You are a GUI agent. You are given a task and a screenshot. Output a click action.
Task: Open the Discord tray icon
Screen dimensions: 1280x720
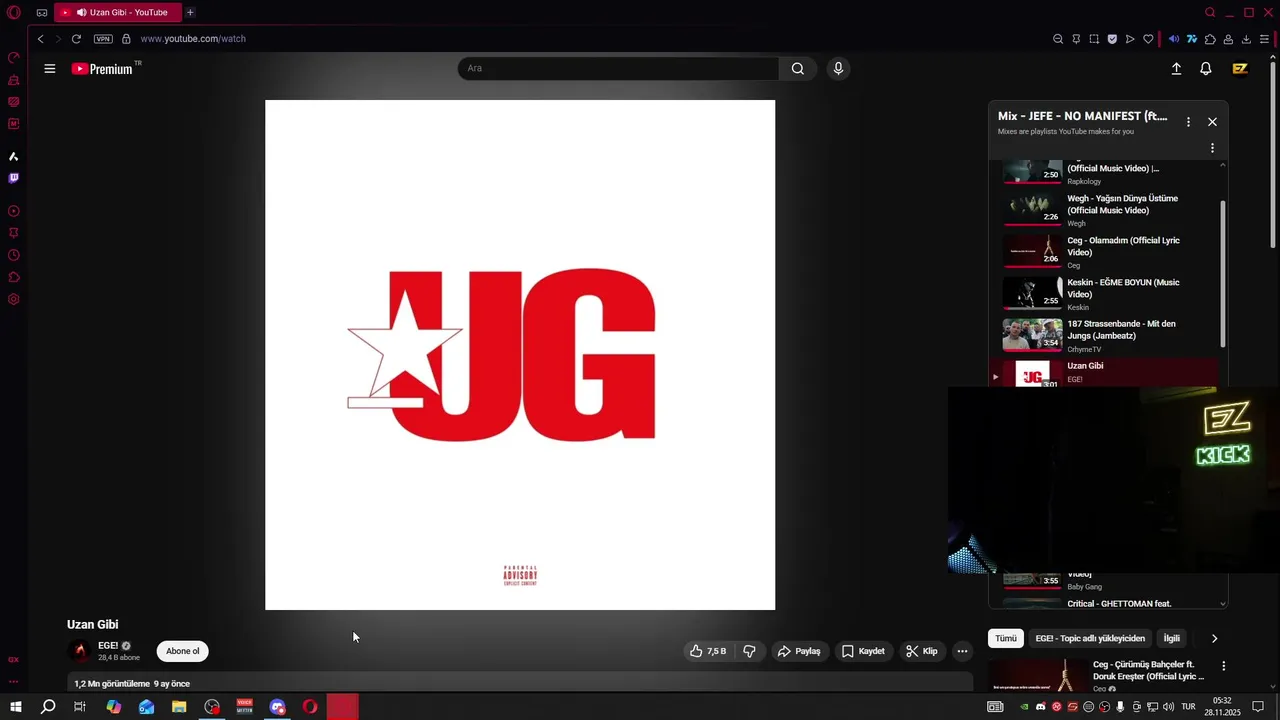[1040, 707]
